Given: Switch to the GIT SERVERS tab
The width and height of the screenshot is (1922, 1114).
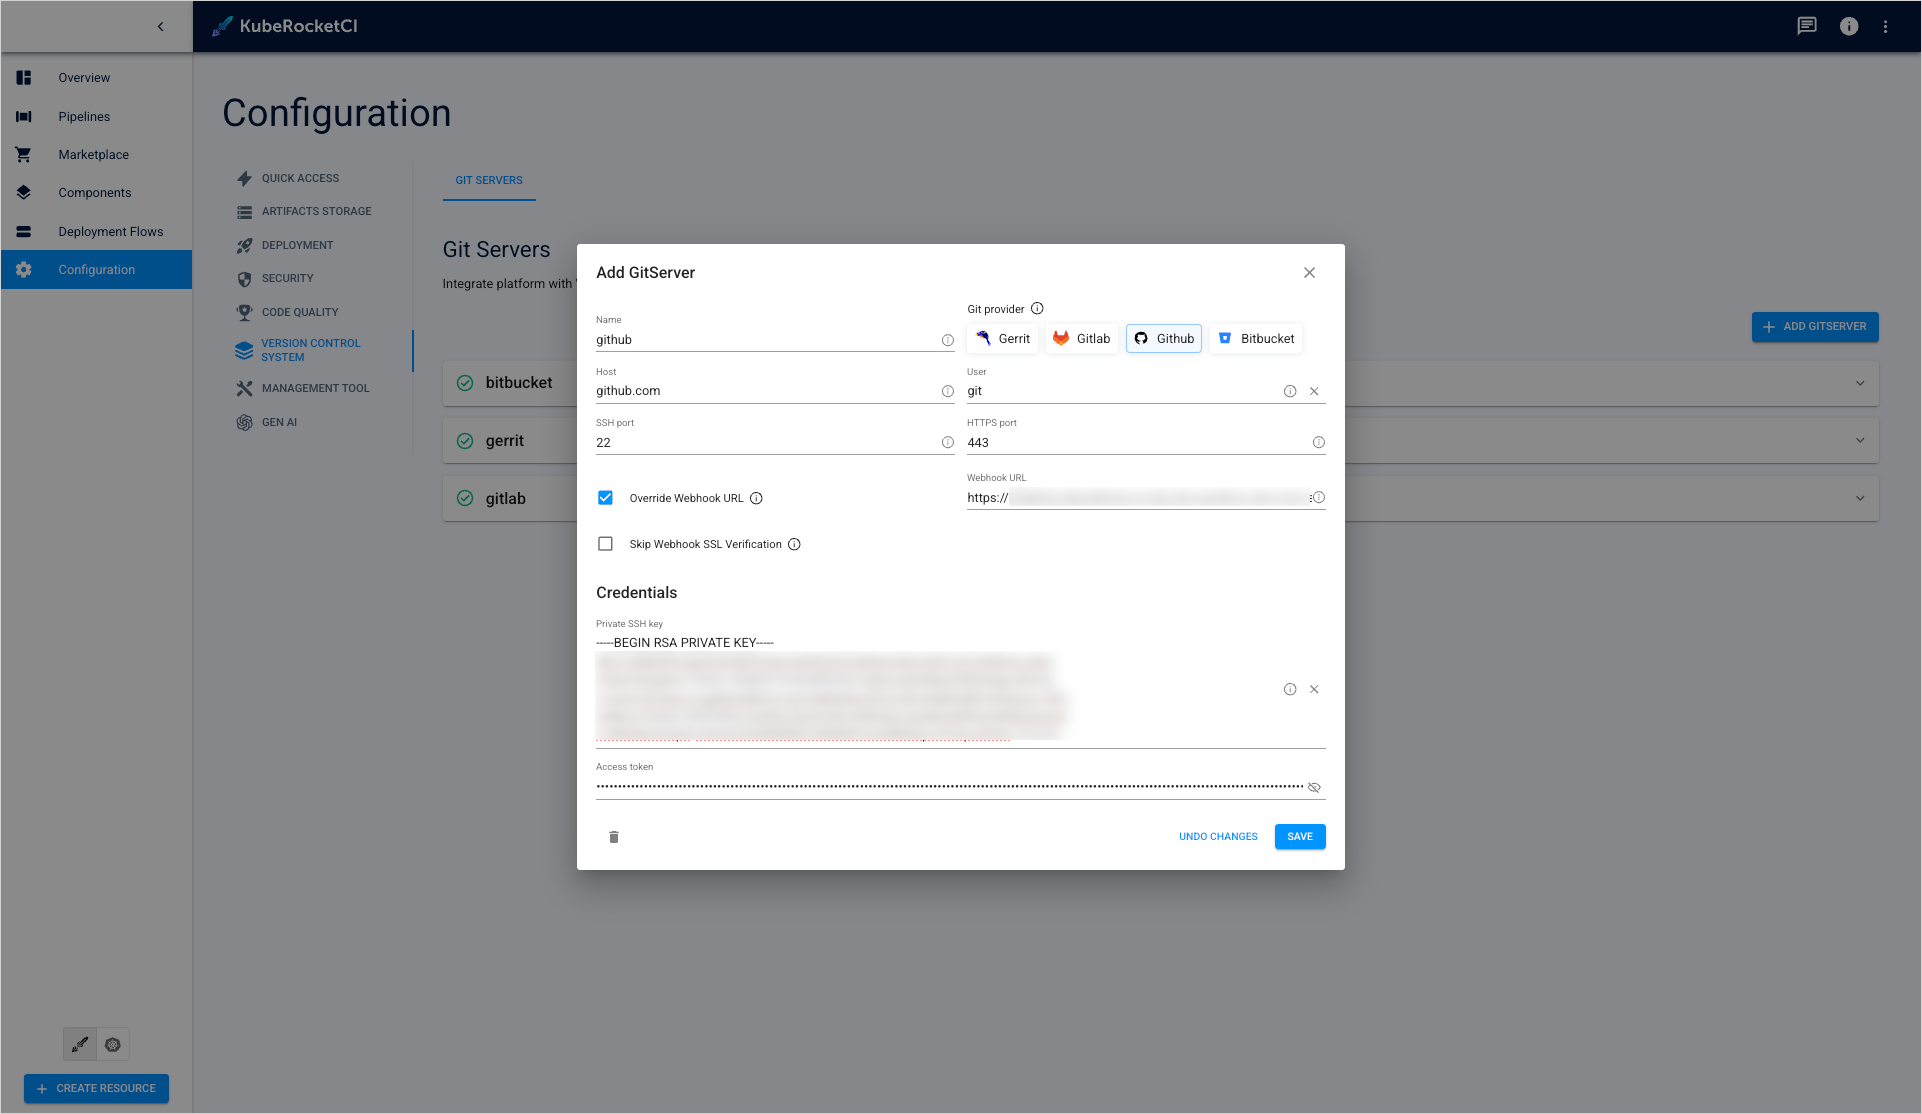Looking at the screenshot, I should [489, 180].
